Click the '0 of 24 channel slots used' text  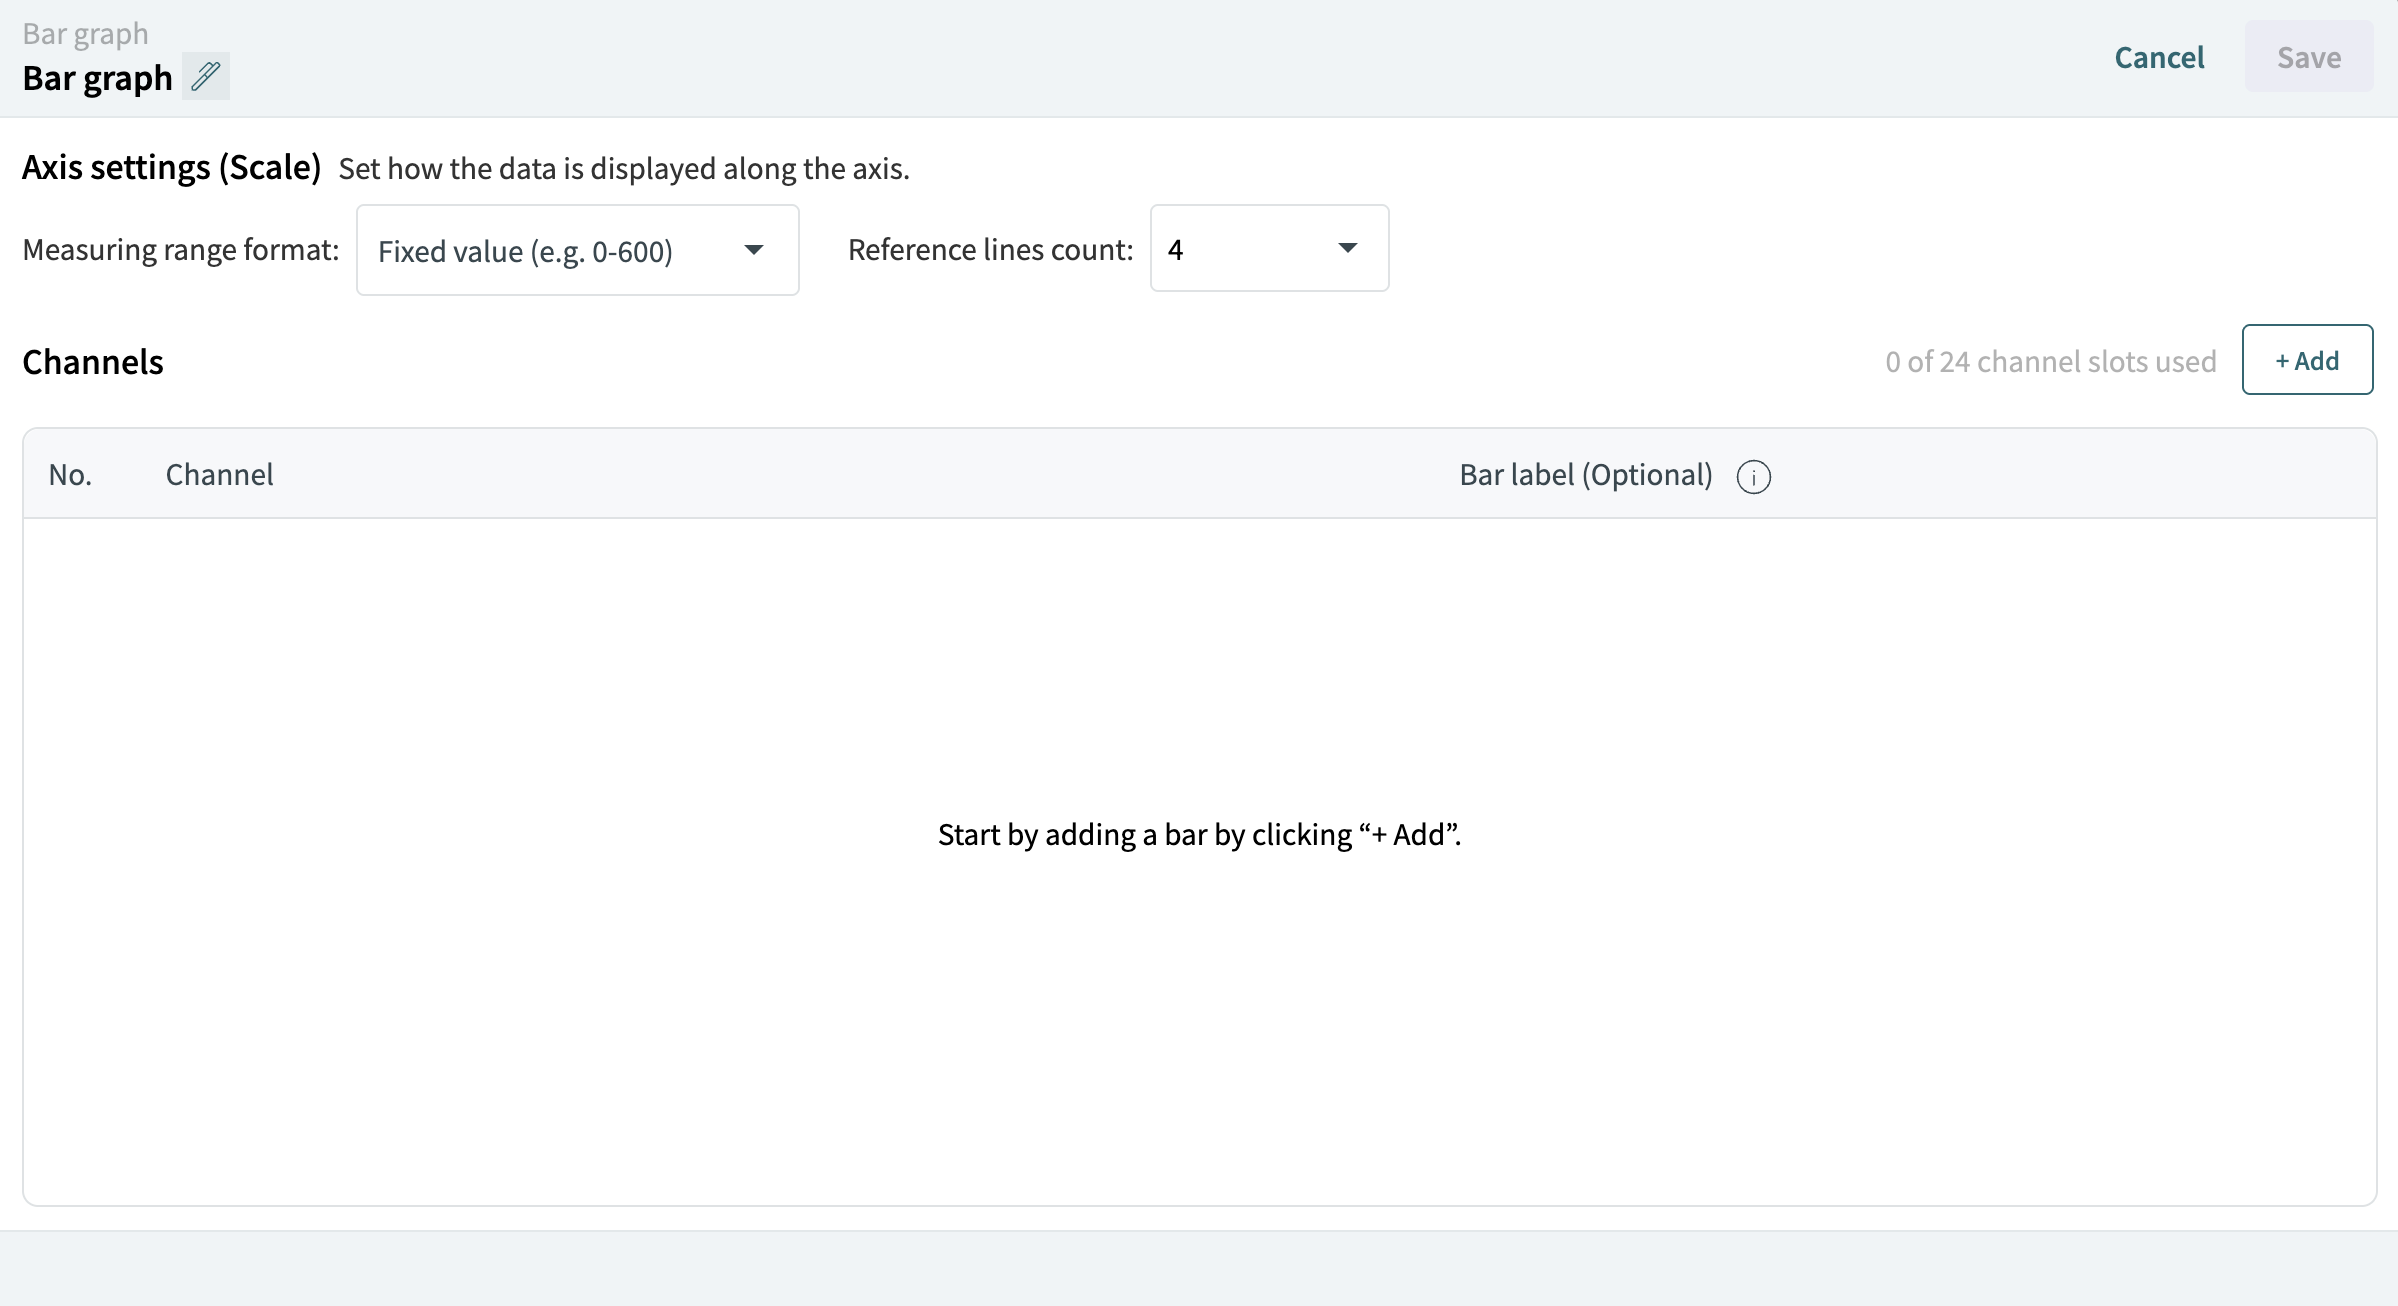coord(2050,361)
